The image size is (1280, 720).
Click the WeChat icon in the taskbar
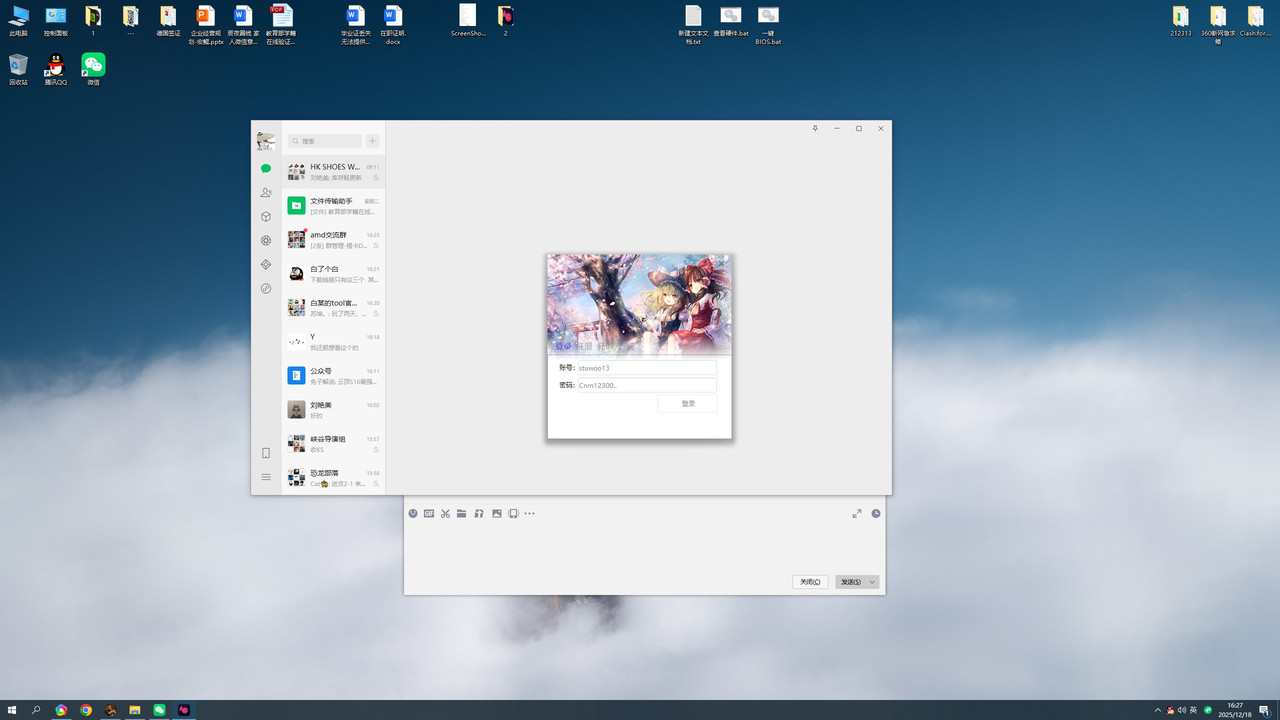(159, 710)
